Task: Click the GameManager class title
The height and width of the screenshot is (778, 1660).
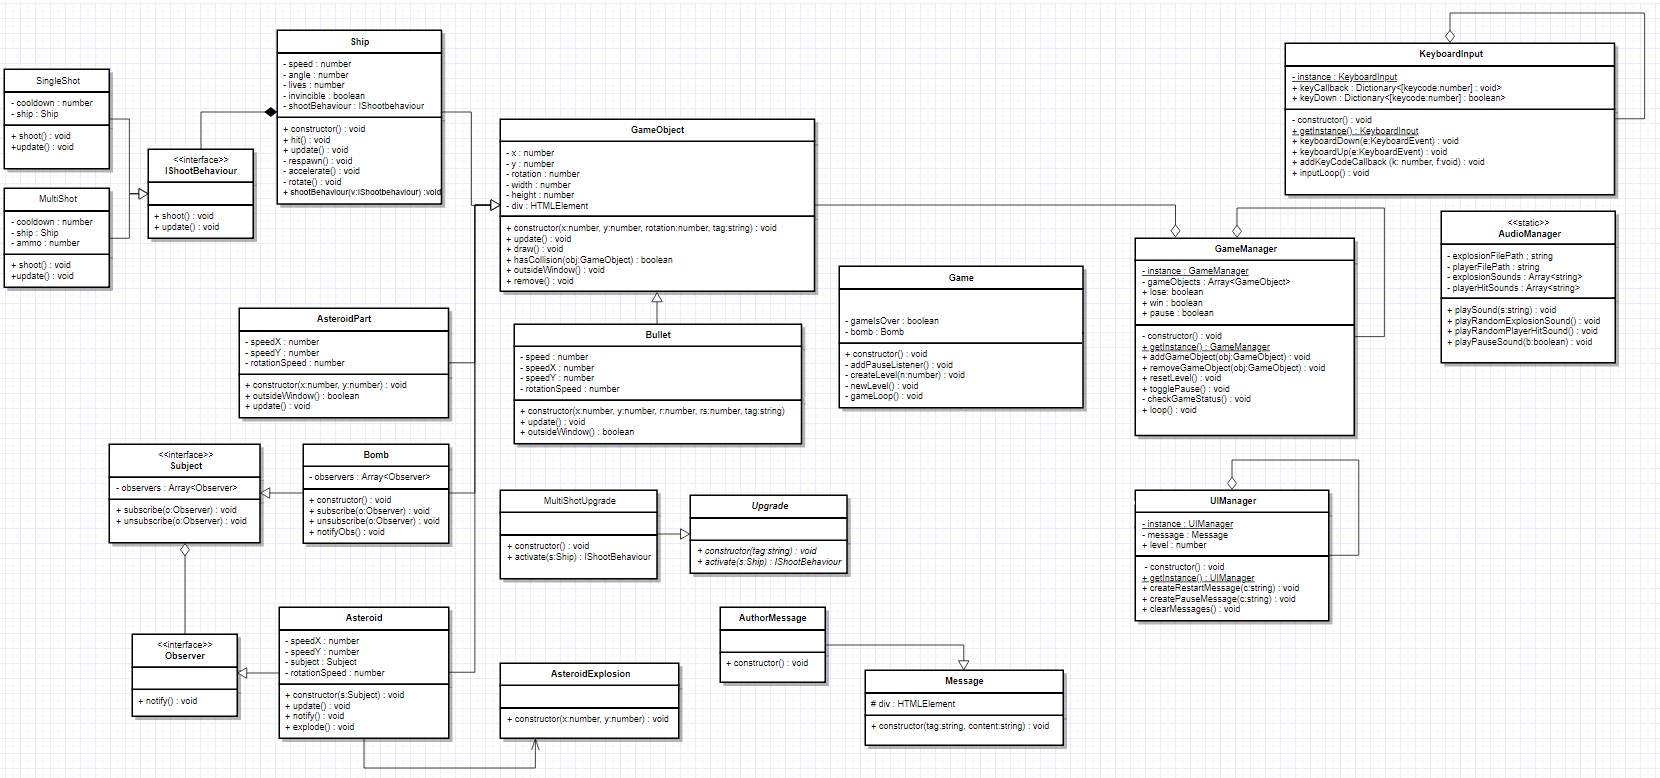Action: tap(1246, 249)
